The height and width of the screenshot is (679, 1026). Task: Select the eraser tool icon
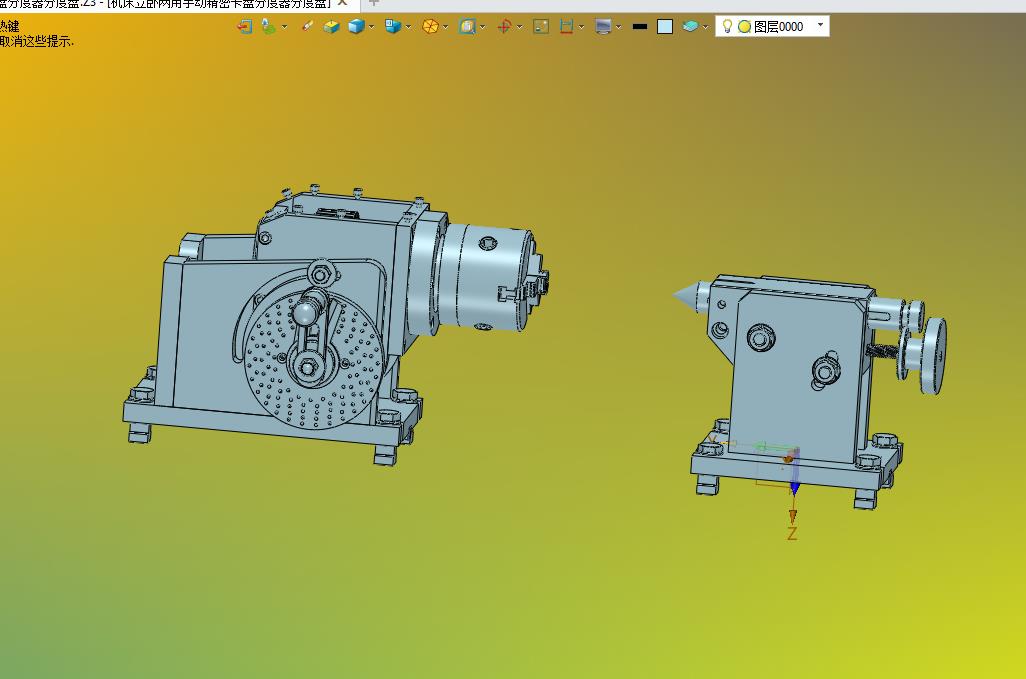click(x=307, y=27)
